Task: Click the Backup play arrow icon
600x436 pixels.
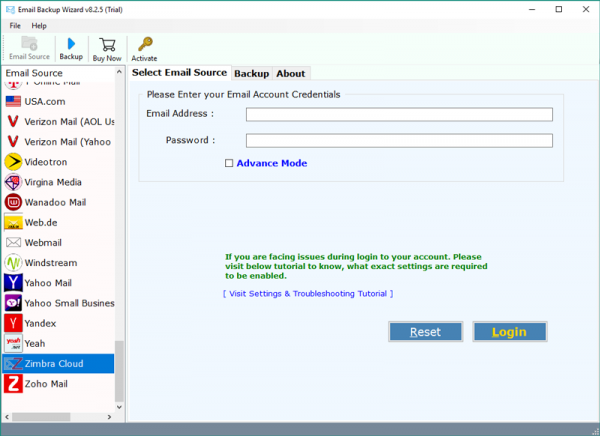Action: click(71, 44)
